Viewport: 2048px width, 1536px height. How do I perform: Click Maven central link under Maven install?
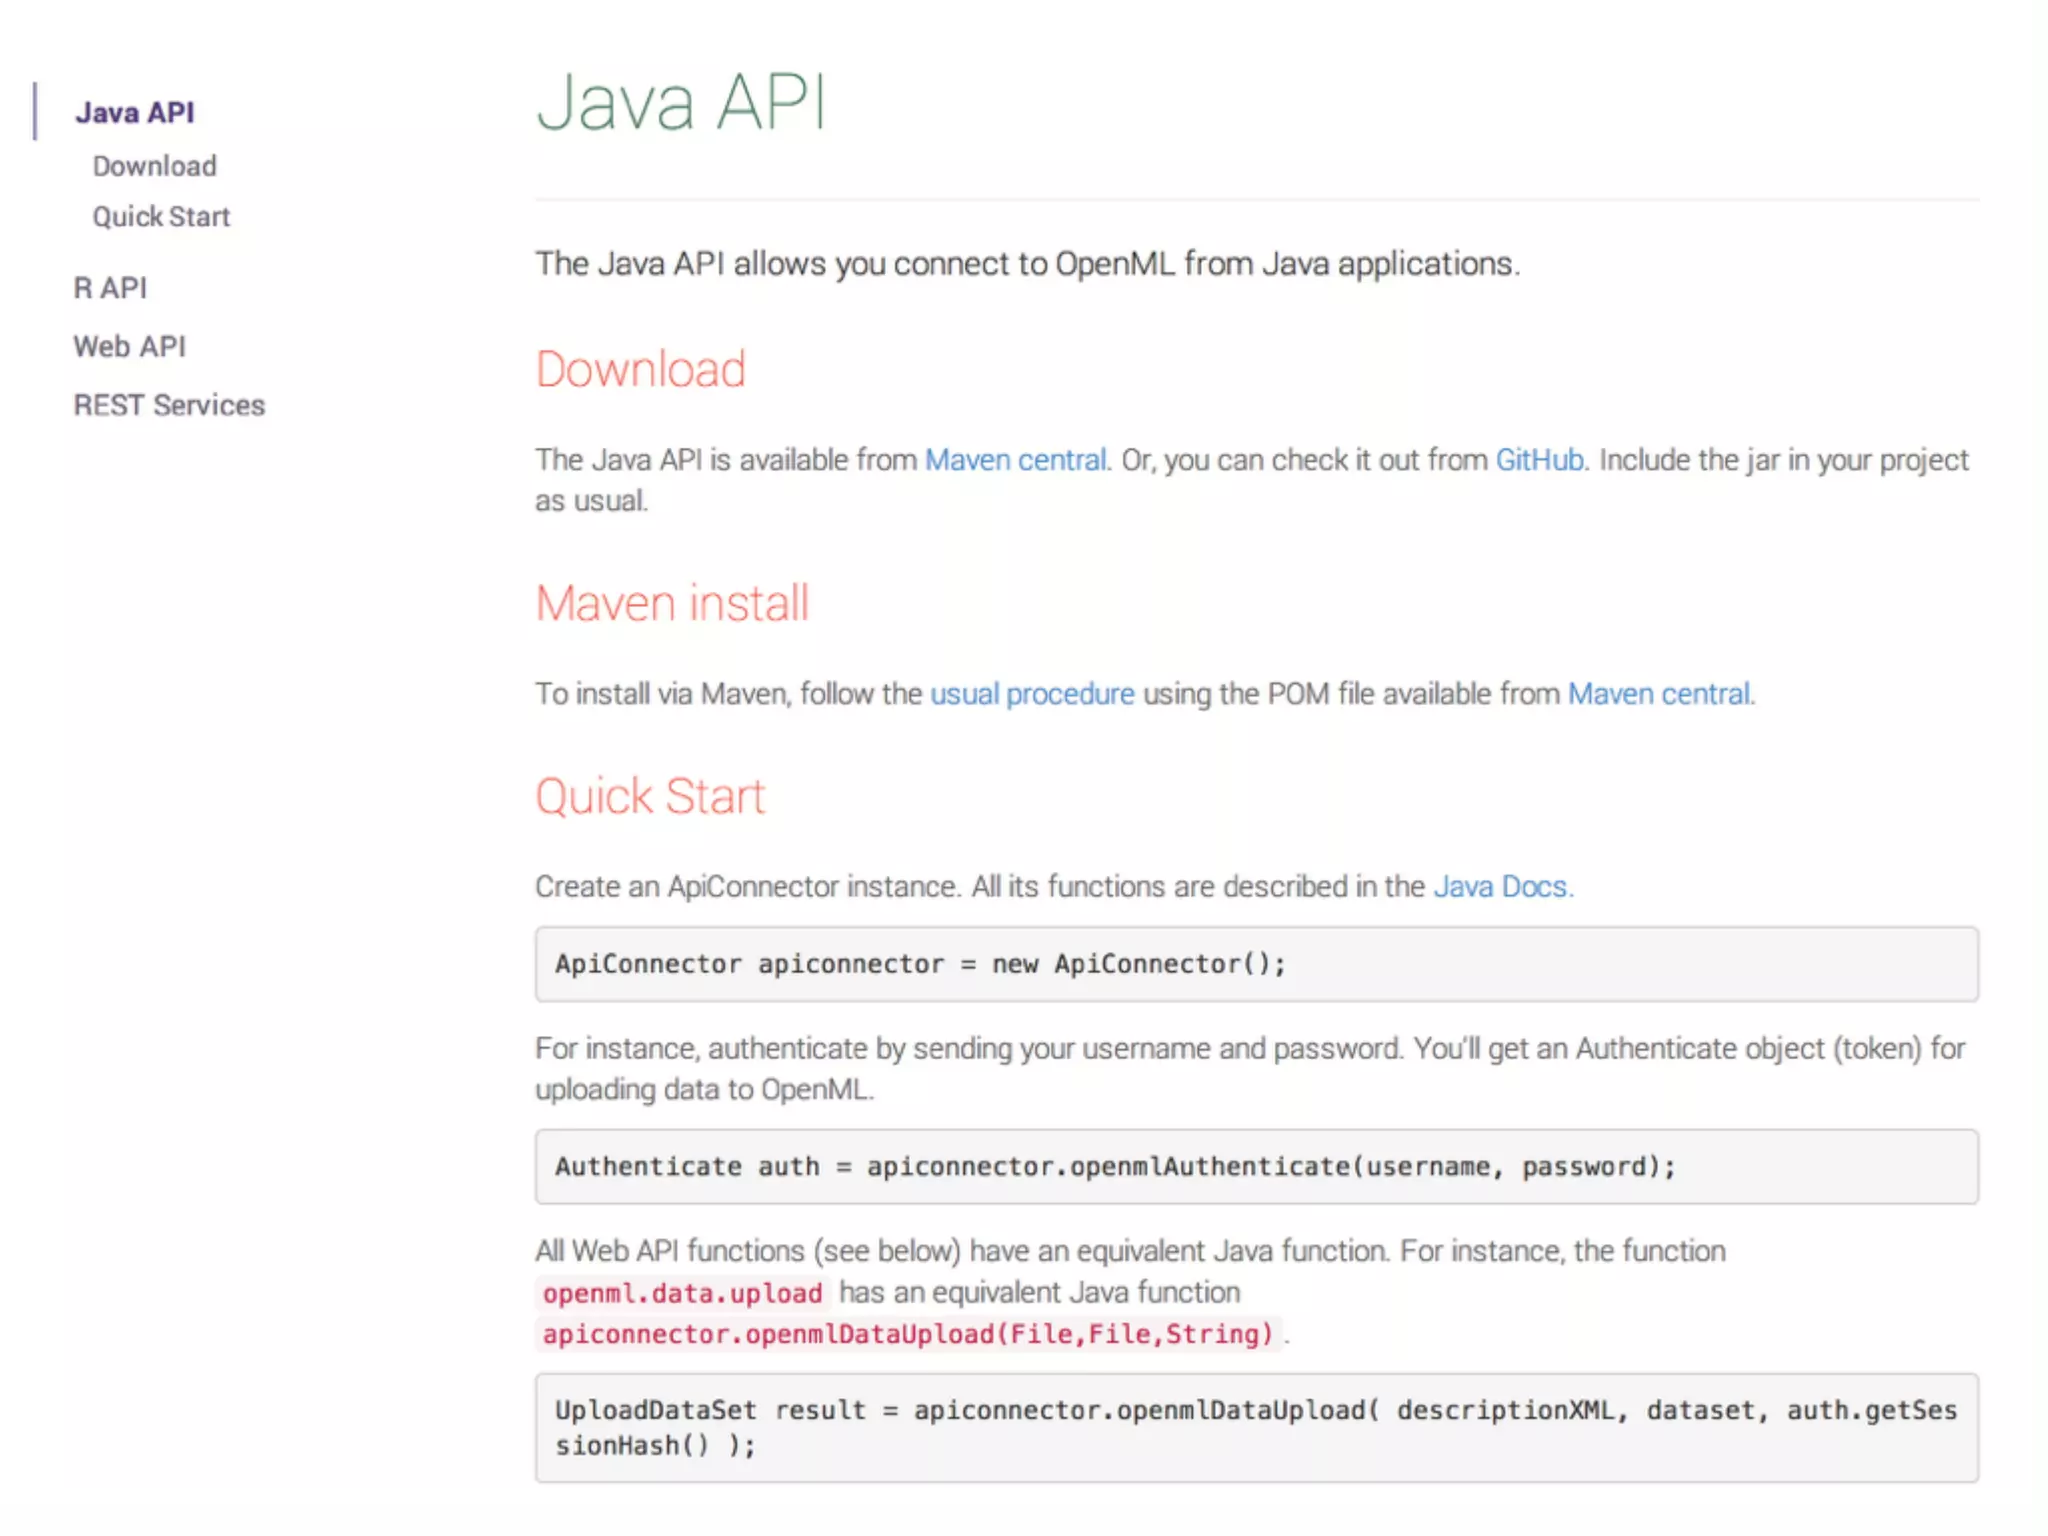click(x=1659, y=694)
